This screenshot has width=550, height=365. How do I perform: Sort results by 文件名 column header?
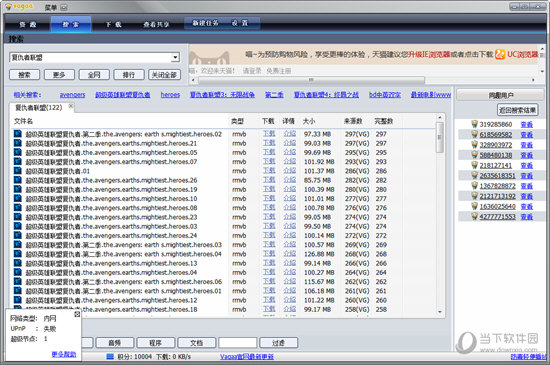pyautogui.click(x=23, y=121)
